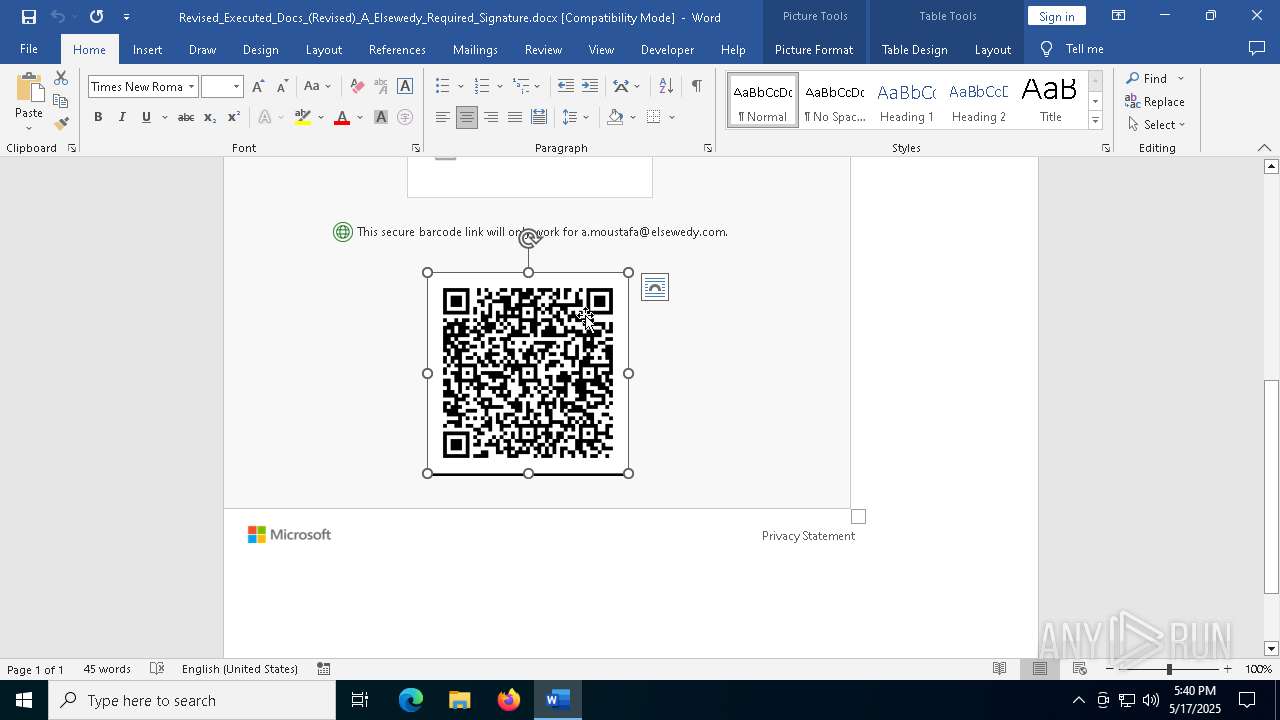Expand the Paste options arrow
Viewport: 1280px width, 720px height.
coord(29,128)
